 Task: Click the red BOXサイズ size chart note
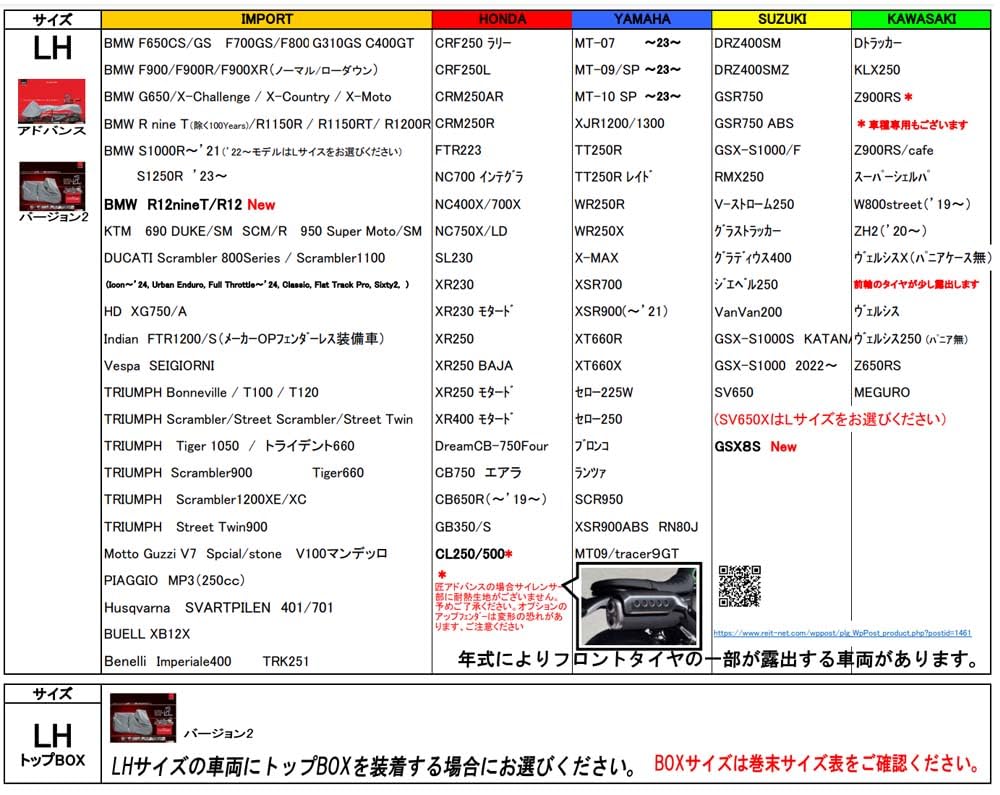817,762
